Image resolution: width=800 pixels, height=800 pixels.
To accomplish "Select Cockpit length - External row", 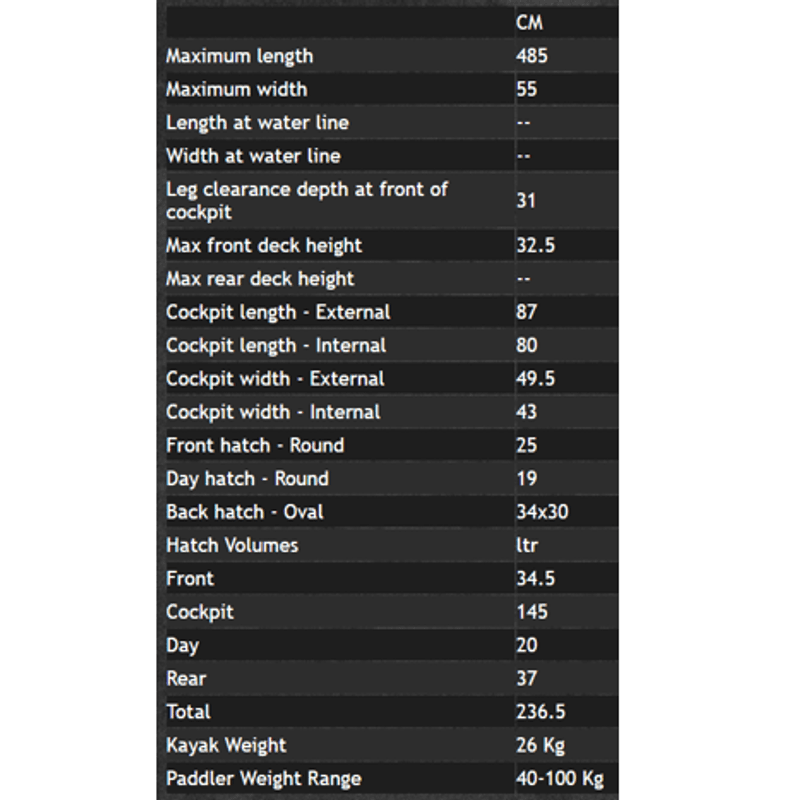I will 392,312.
